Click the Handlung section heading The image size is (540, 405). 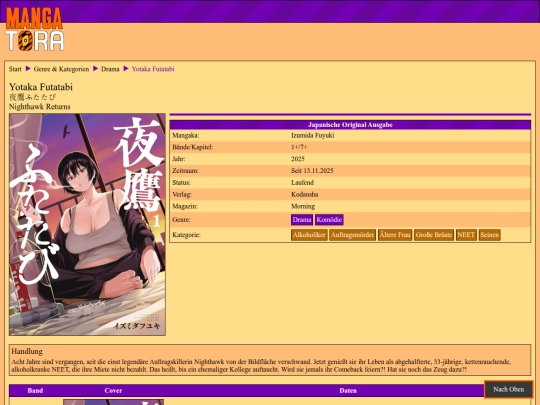pos(27,351)
